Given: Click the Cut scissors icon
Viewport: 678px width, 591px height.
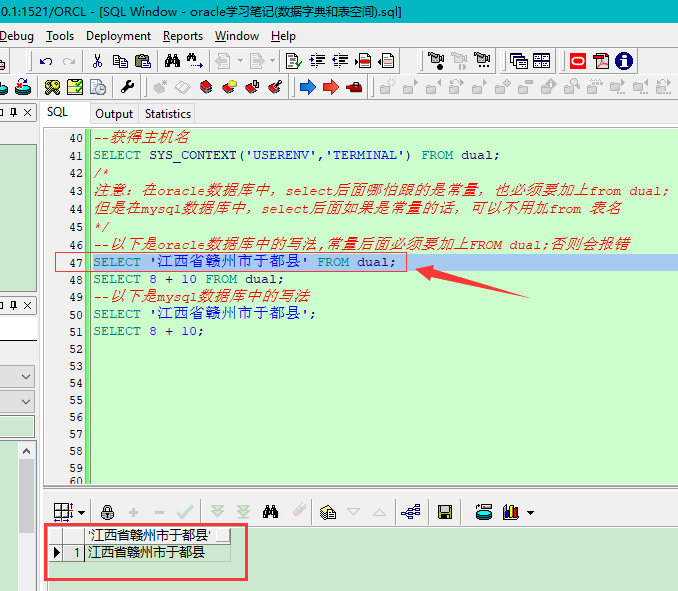Looking at the screenshot, I should click(97, 61).
